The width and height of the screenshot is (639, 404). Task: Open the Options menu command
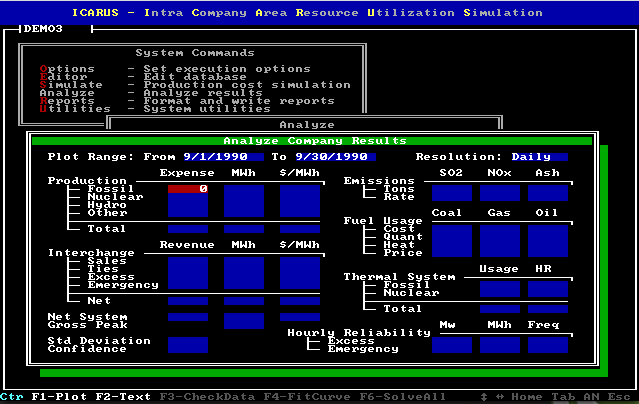(x=66, y=69)
